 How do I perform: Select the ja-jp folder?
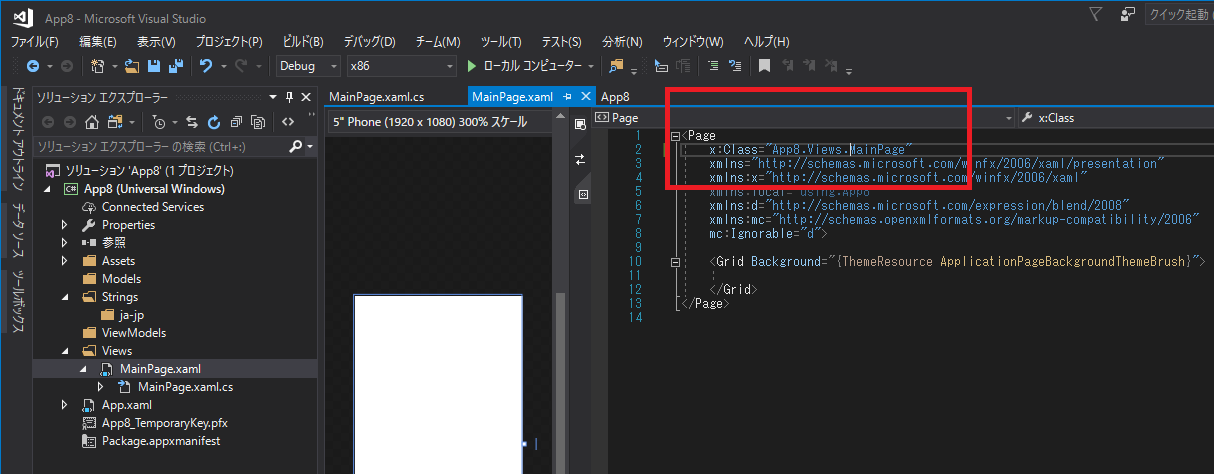131,315
